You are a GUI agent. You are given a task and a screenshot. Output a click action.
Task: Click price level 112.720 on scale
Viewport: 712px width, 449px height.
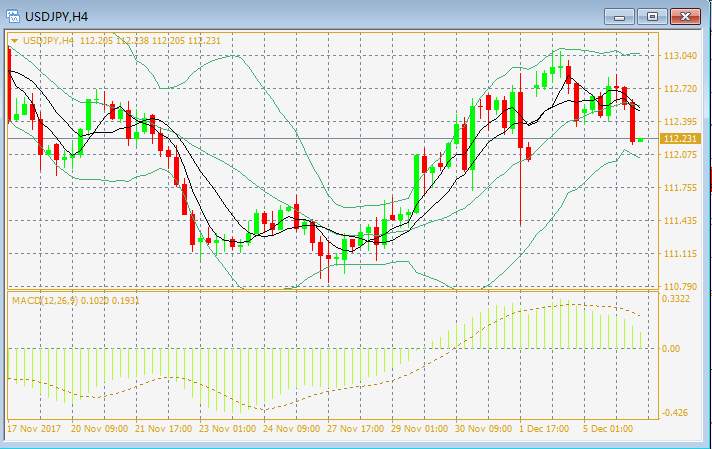coord(680,89)
